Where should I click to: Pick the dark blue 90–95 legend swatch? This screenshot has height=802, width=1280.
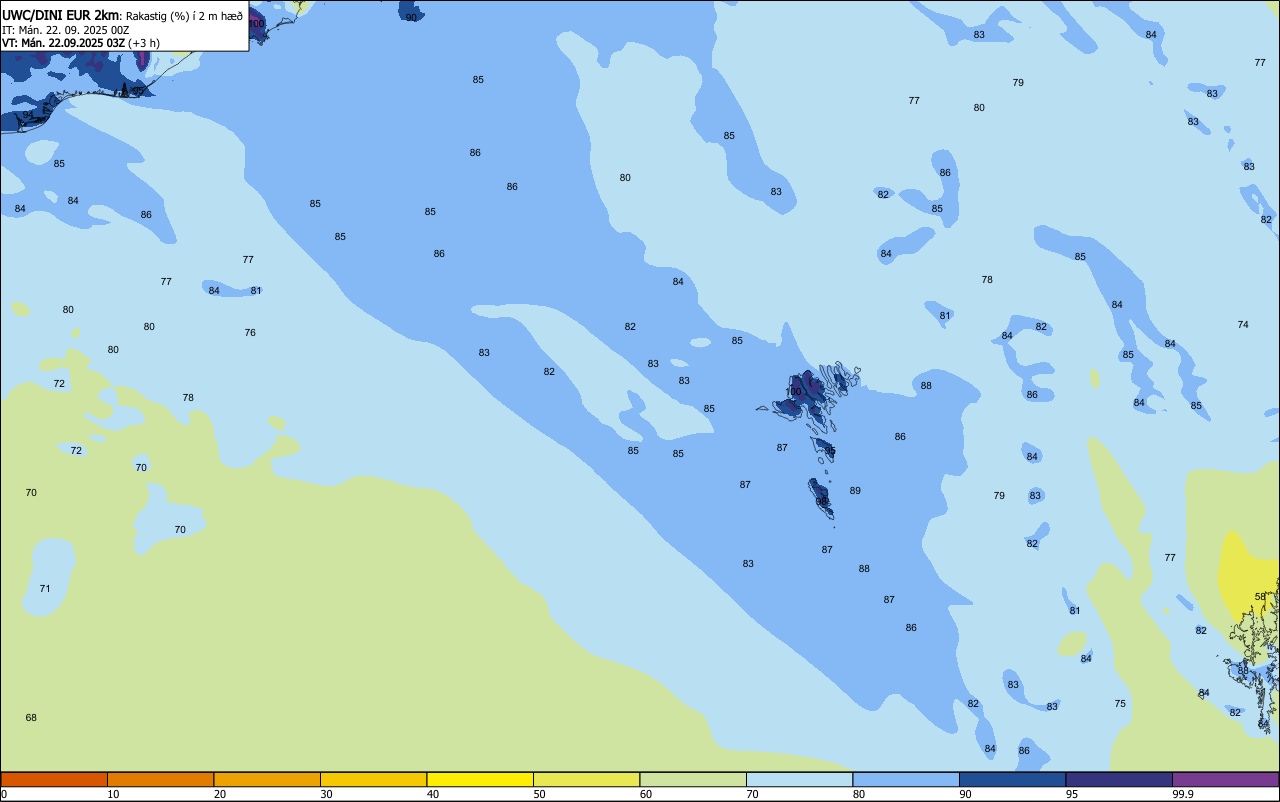coord(1012,779)
